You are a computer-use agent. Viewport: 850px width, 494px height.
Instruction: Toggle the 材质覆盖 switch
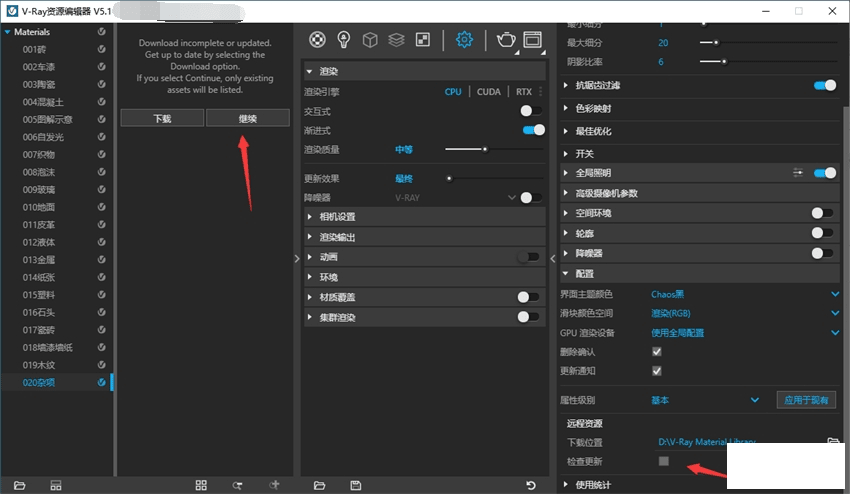coord(528,297)
